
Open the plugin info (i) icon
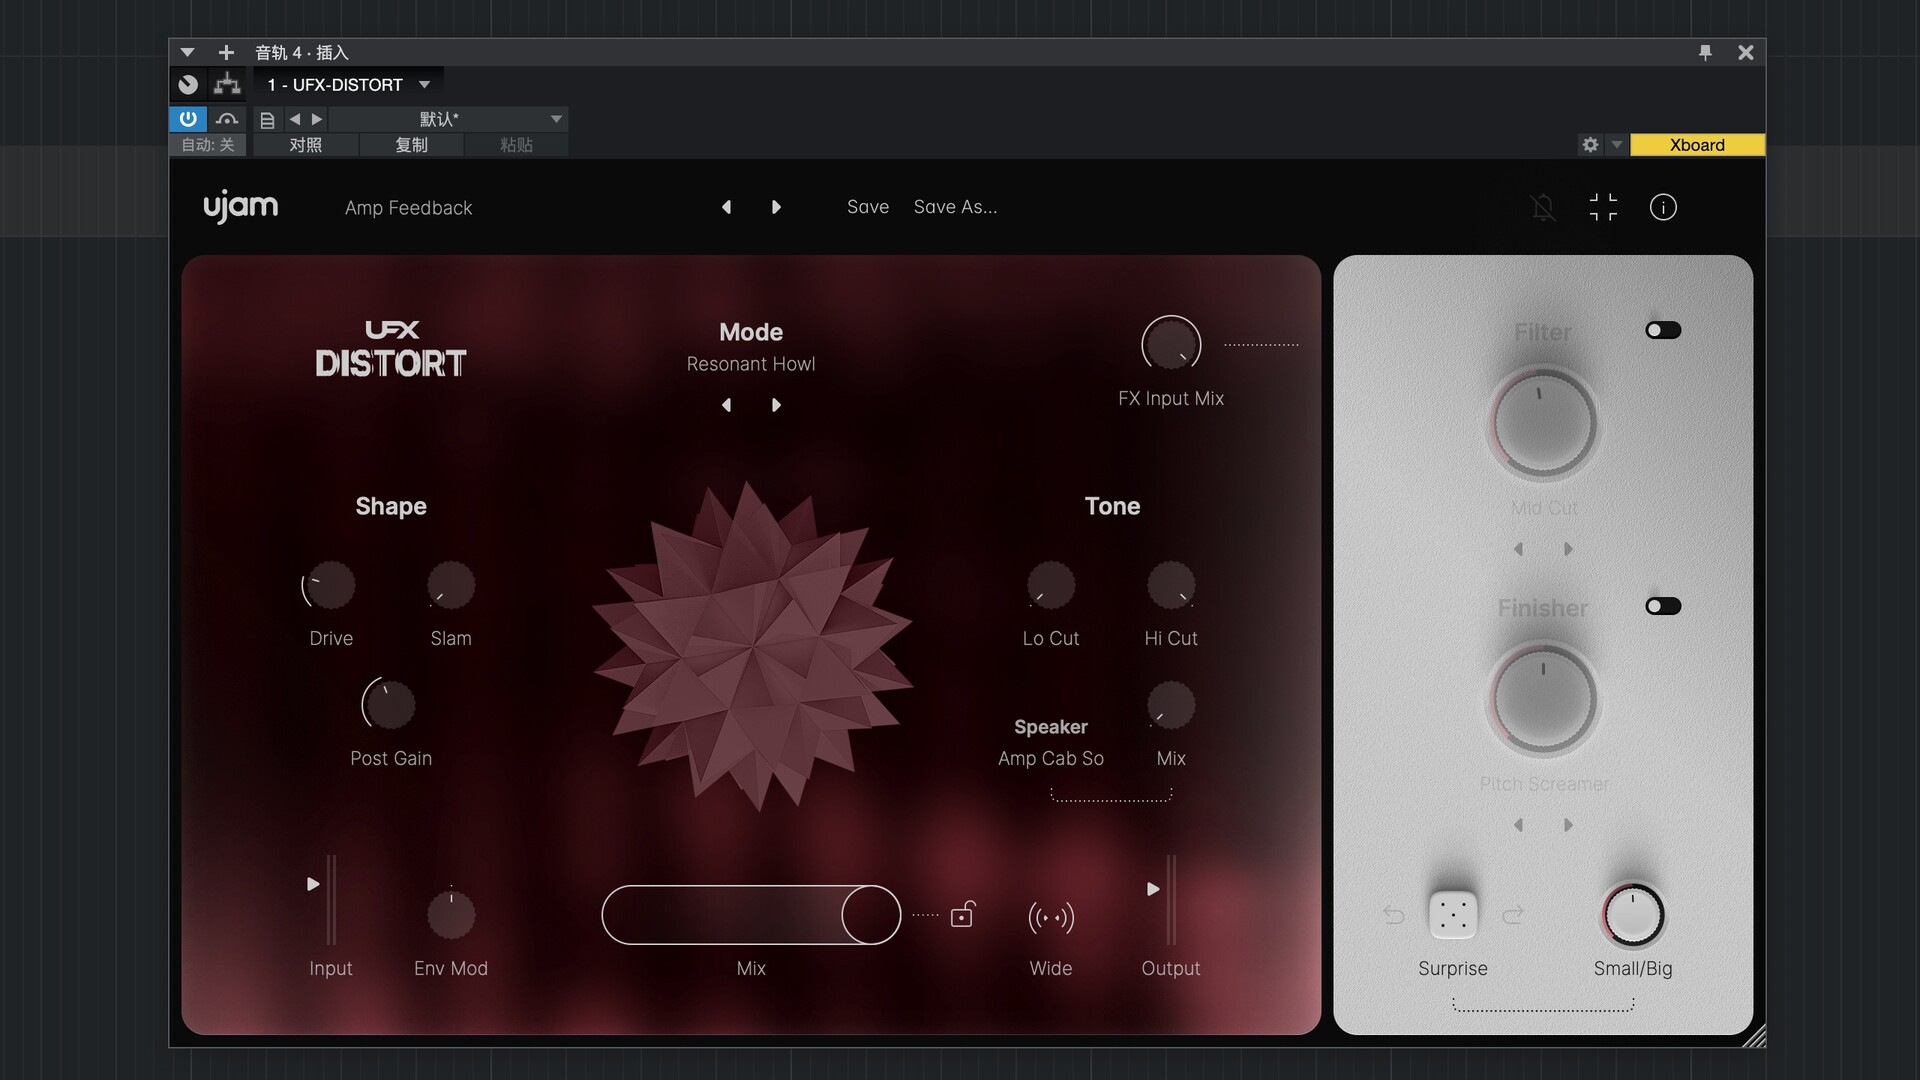point(1663,207)
